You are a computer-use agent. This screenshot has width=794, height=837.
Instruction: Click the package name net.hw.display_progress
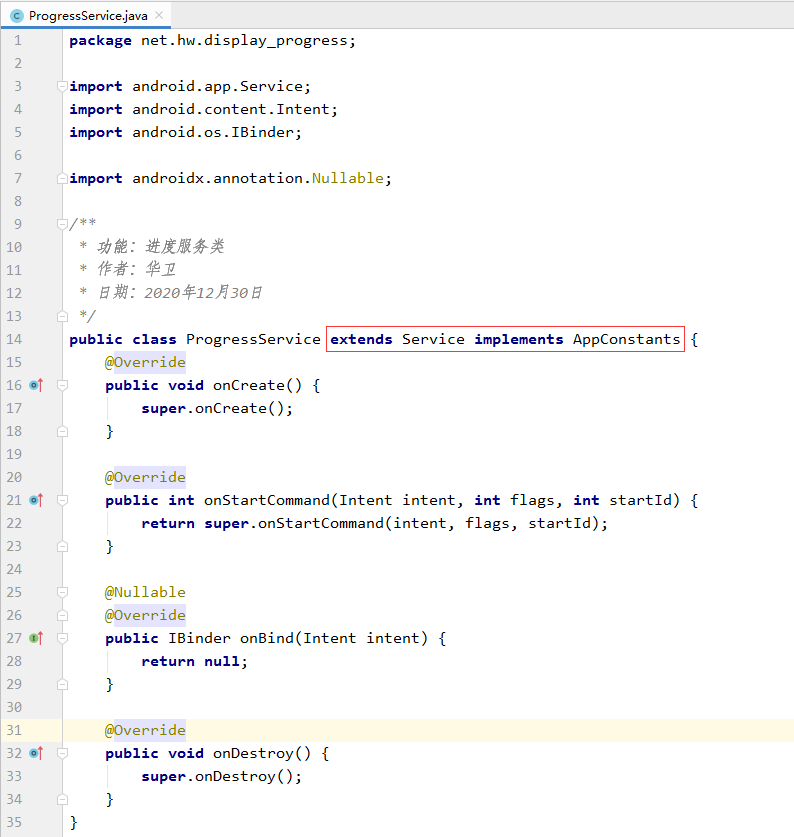coord(244,41)
